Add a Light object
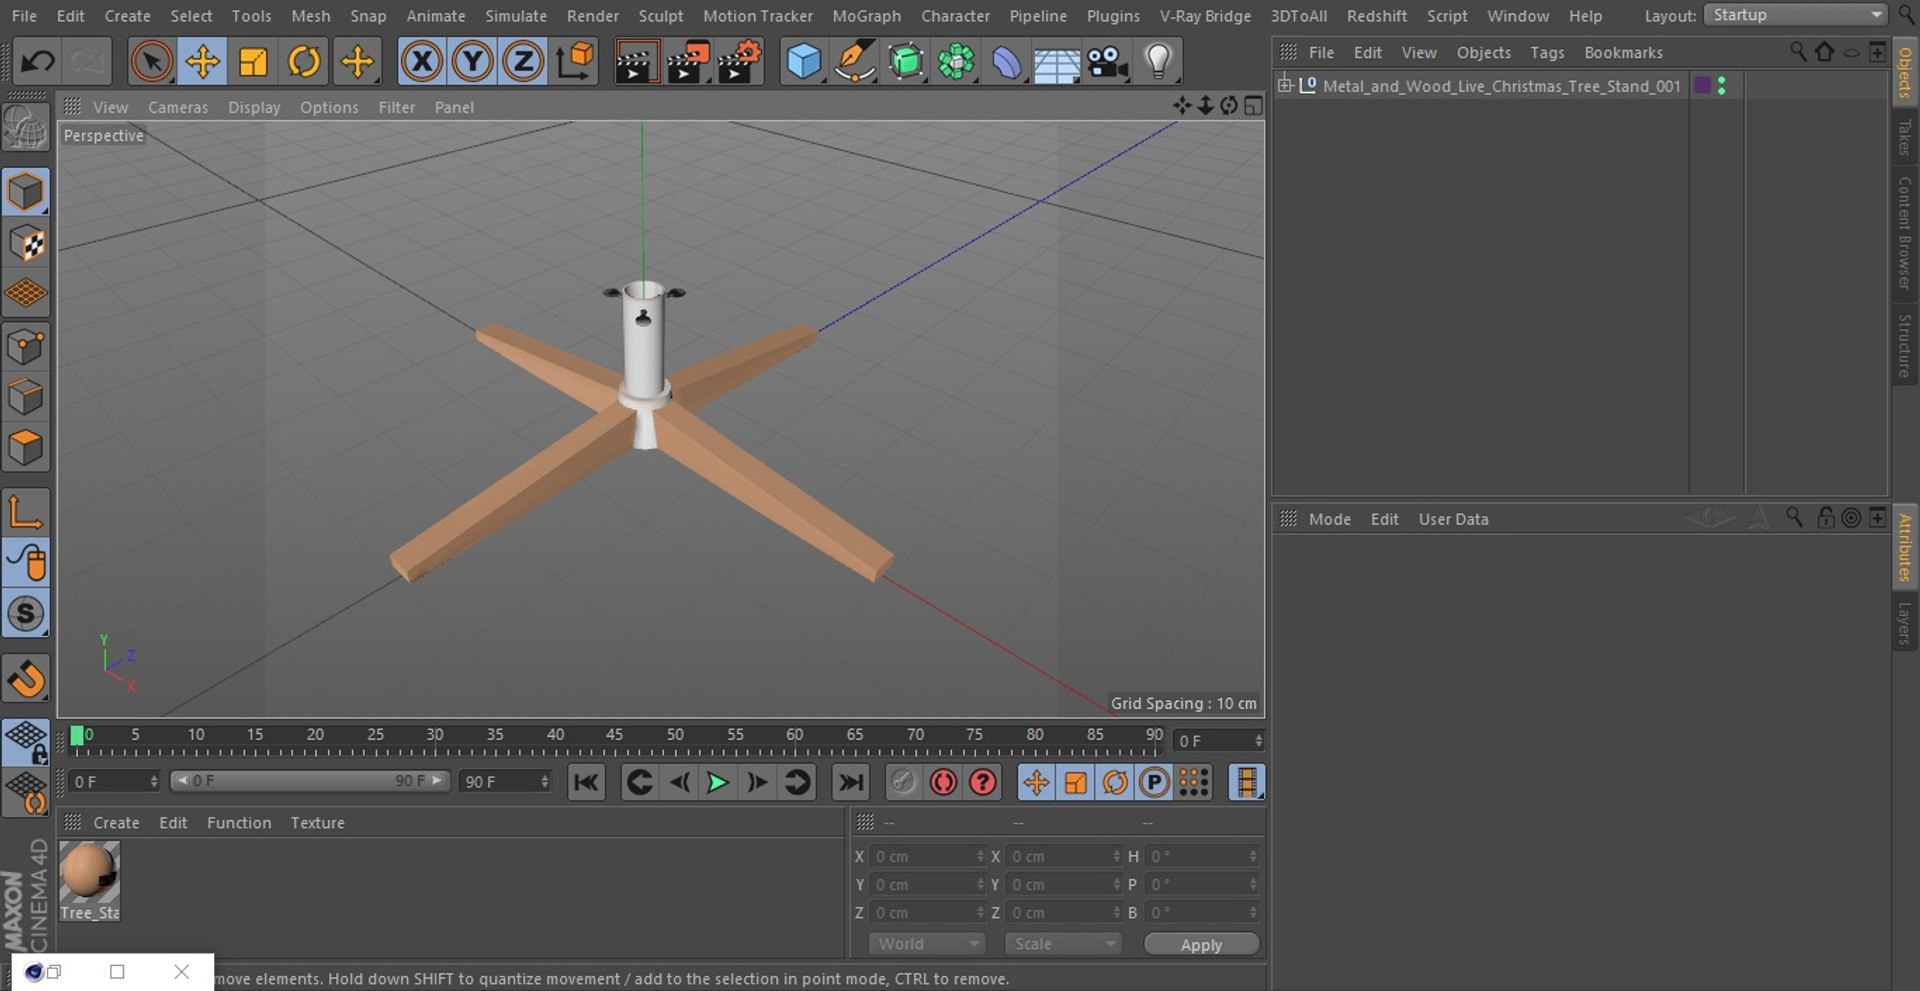The width and height of the screenshot is (1920, 991). (x=1158, y=62)
